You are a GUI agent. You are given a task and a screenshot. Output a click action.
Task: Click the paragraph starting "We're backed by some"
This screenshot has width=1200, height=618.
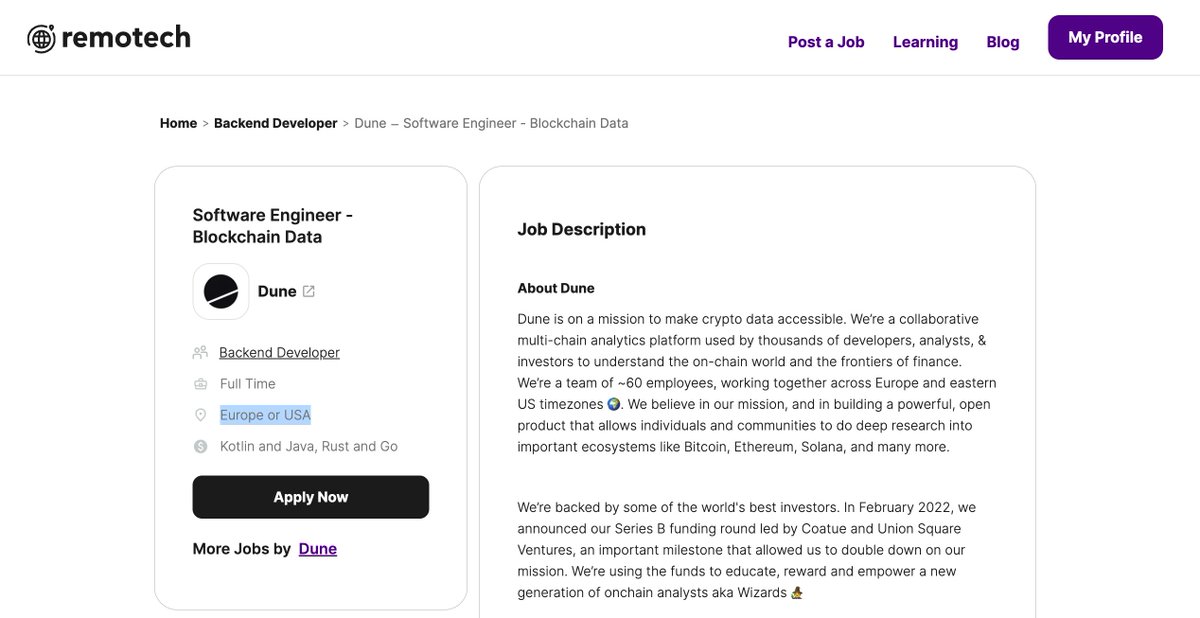747,550
